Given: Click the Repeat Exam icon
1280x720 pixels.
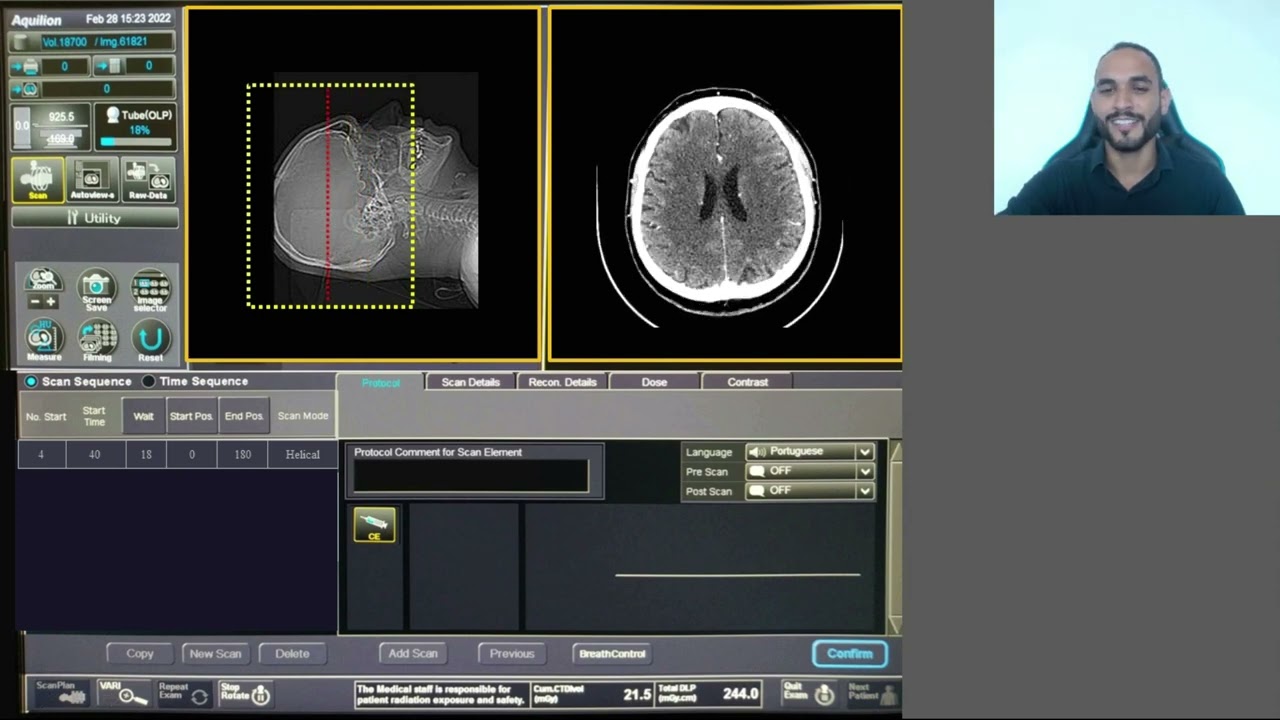Looking at the screenshot, I should click(x=184, y=692).
